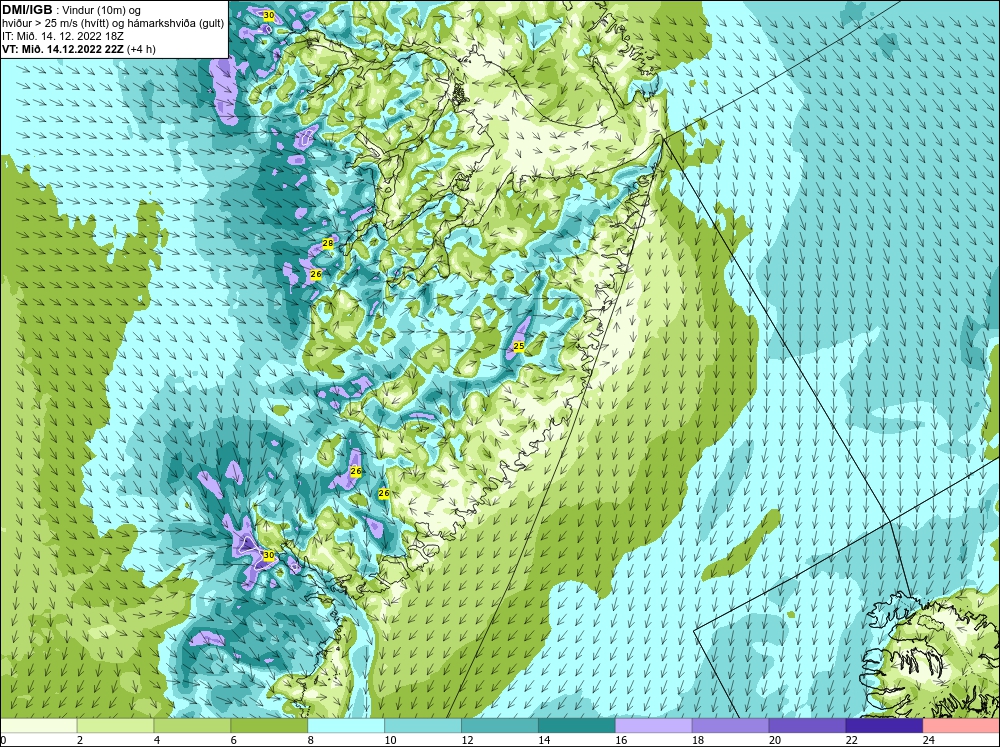This screenshot has height=747, width=1000.
Task: Click the scale value 10
Action: coord(390,740)
